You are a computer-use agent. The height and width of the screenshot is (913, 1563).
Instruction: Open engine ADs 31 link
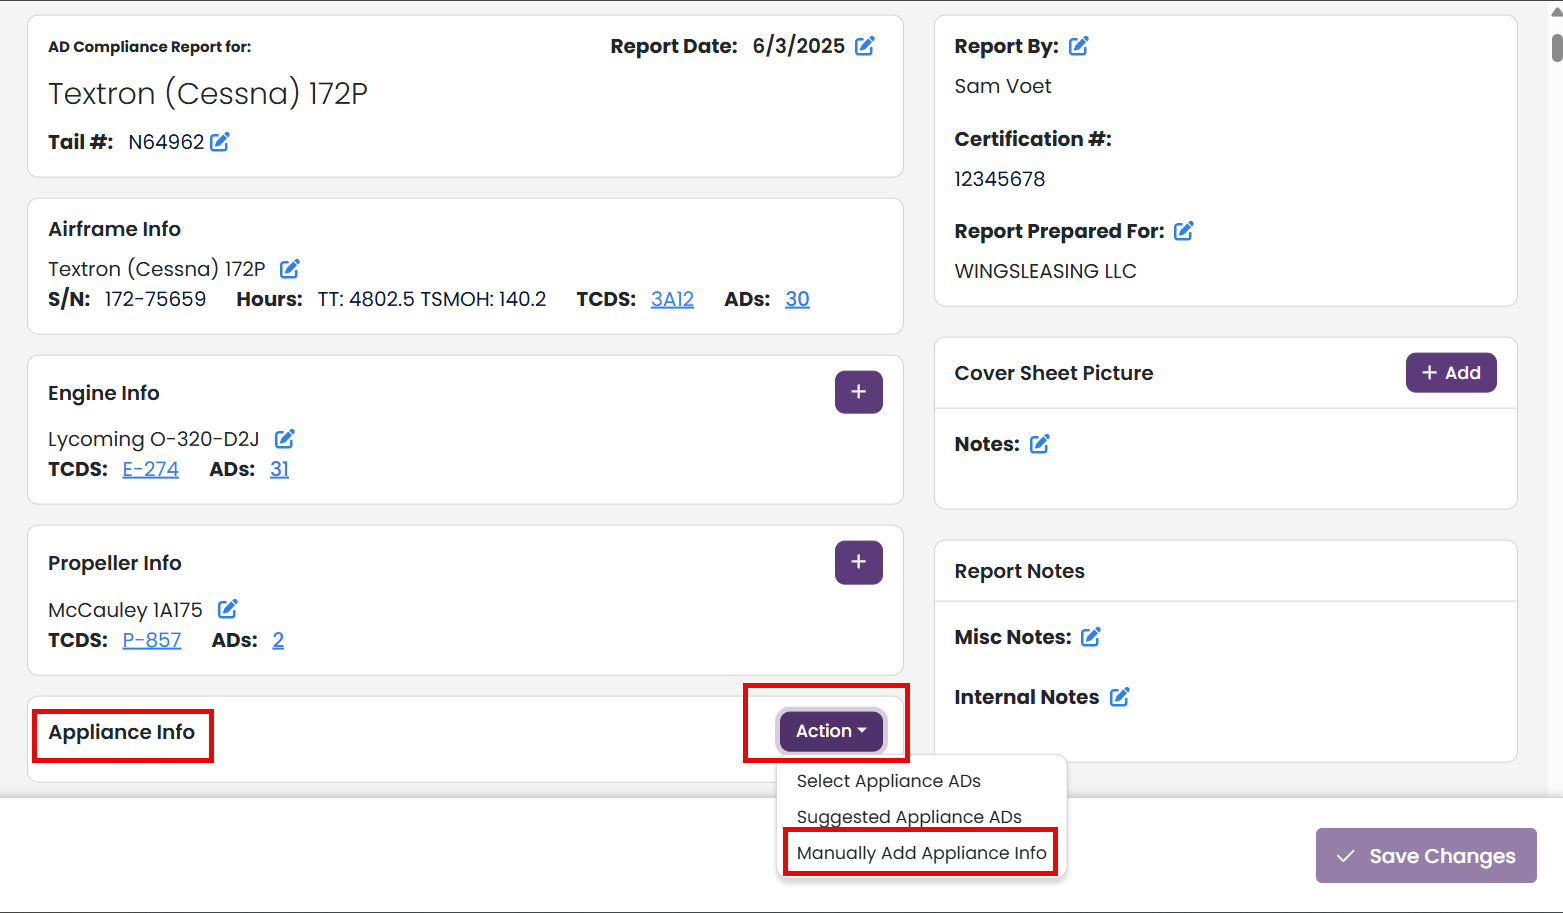click(x=279, y=469)
